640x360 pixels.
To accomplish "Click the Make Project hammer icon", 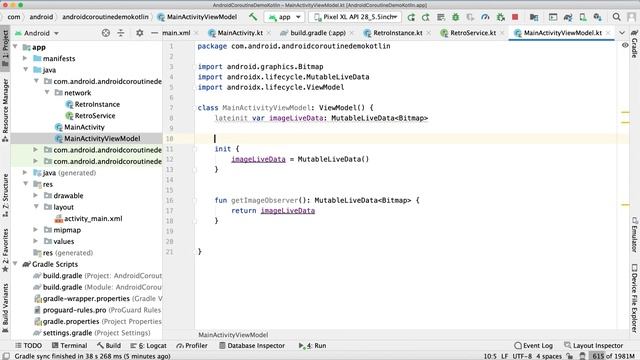I will [253, 17].
